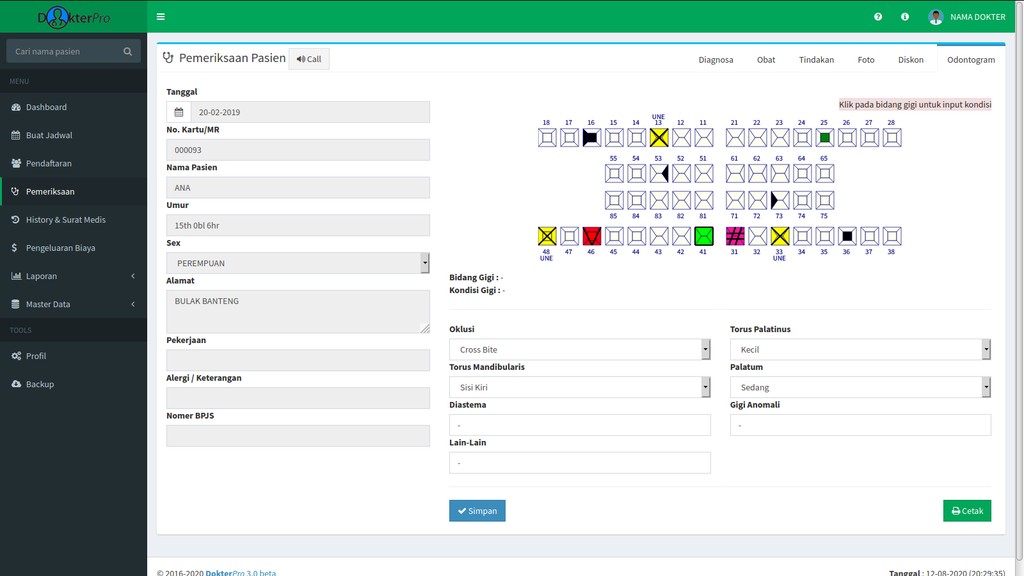
Task: Select bright green tooth 41
Action: pos(703,236)
